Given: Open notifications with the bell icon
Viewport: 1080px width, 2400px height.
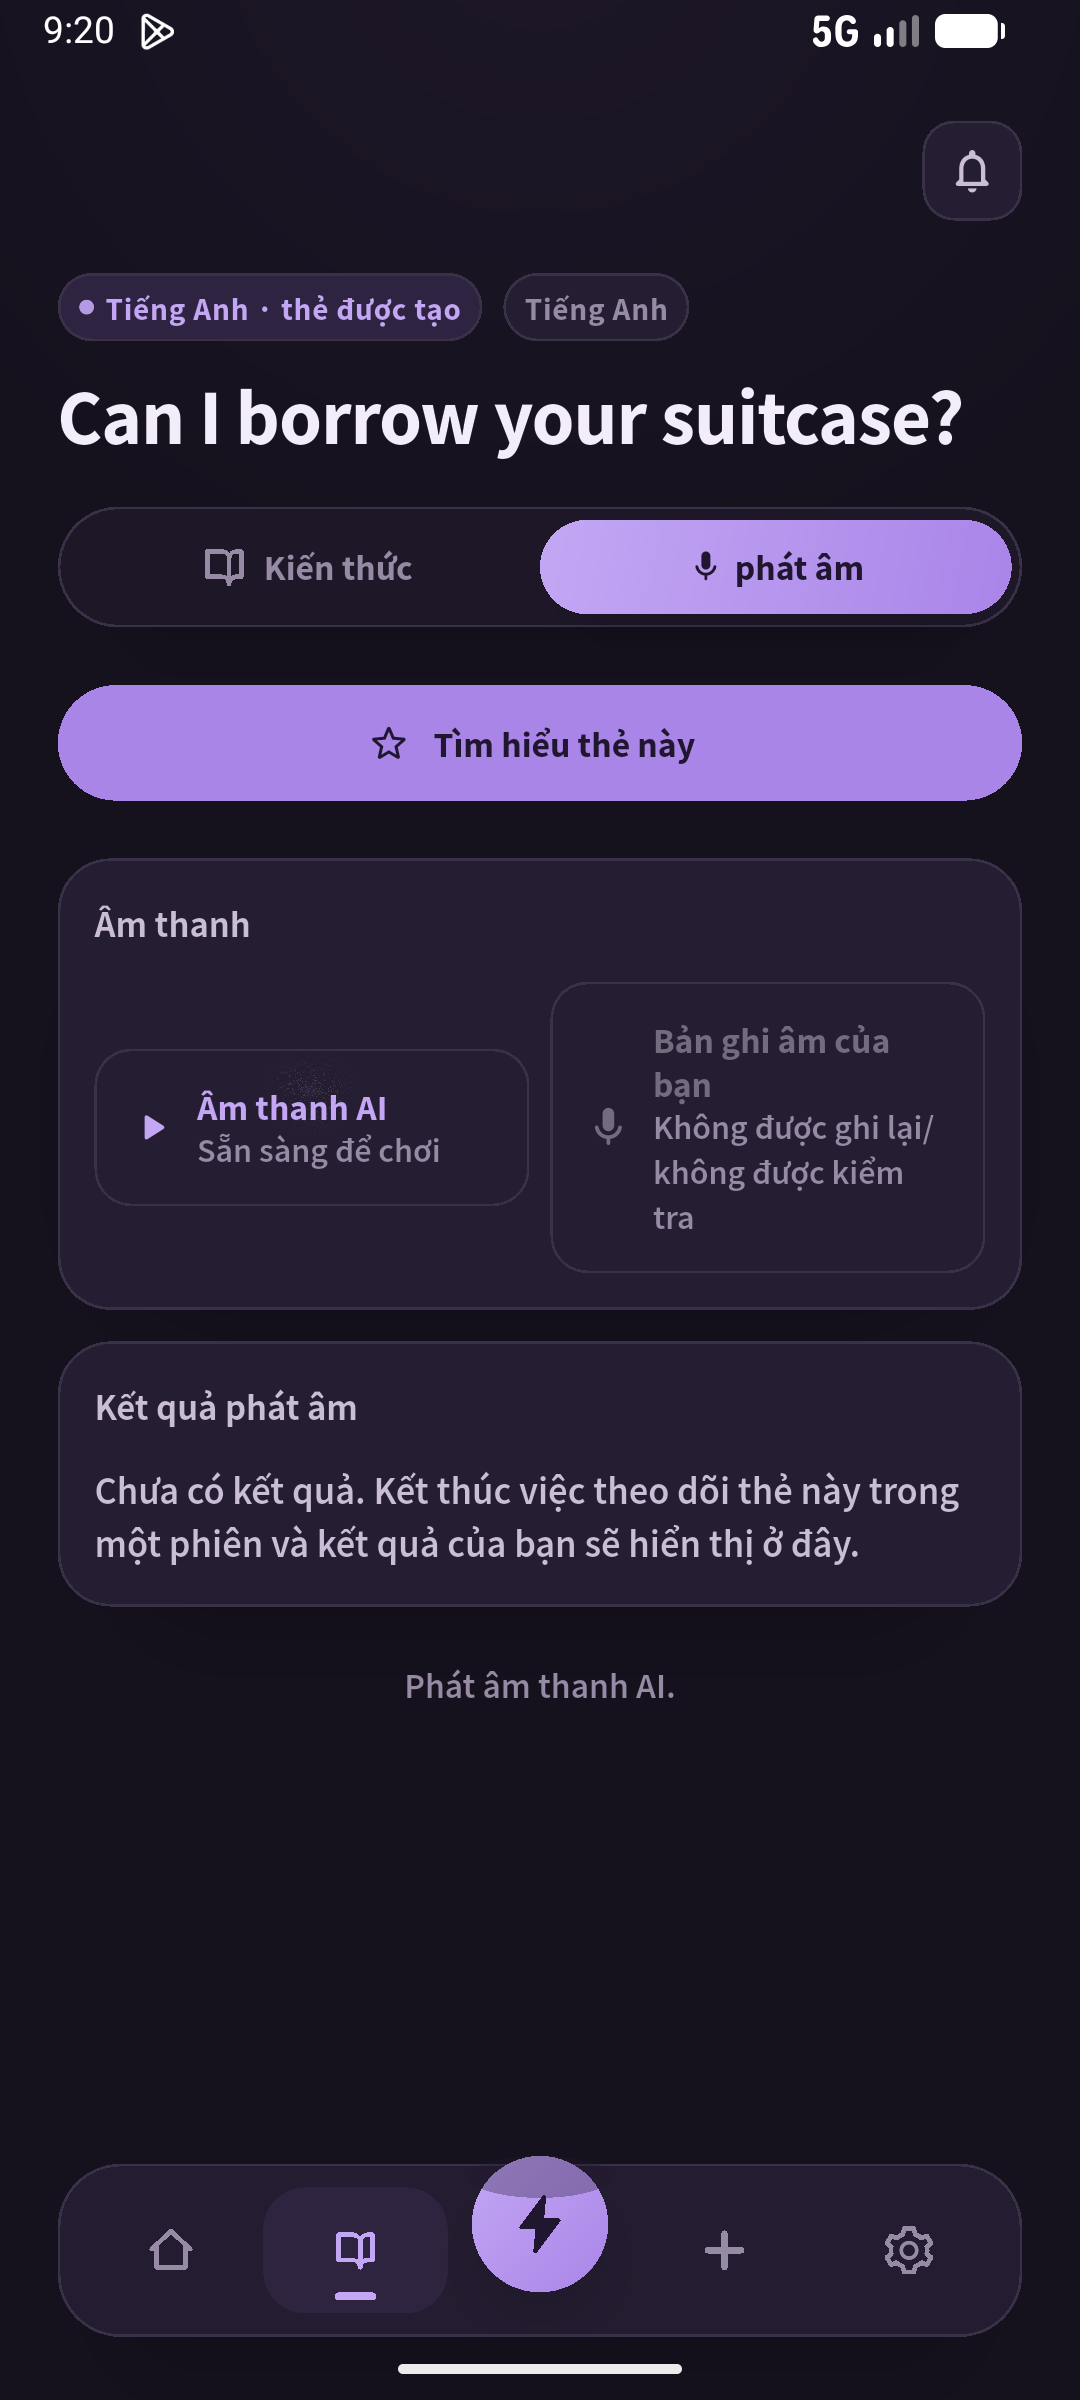Looking at the screenshot, I should 971,171.
